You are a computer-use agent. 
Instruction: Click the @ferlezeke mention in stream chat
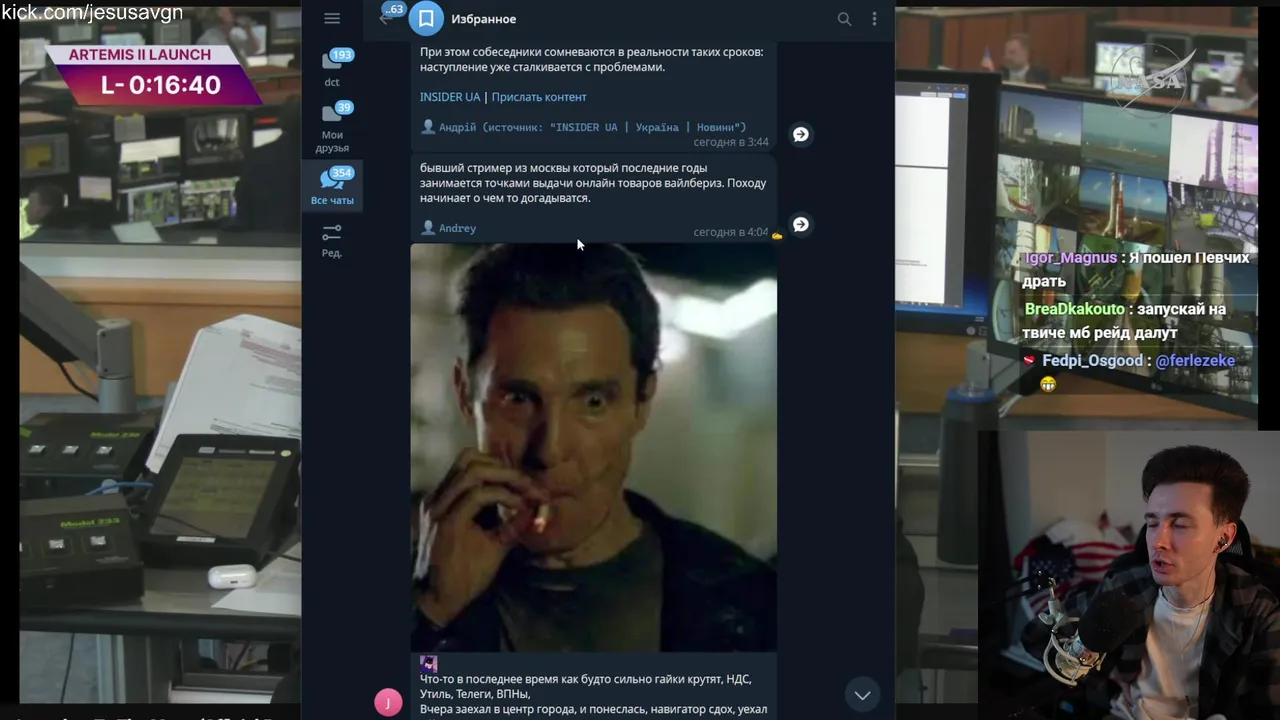tap(1195, 361)
